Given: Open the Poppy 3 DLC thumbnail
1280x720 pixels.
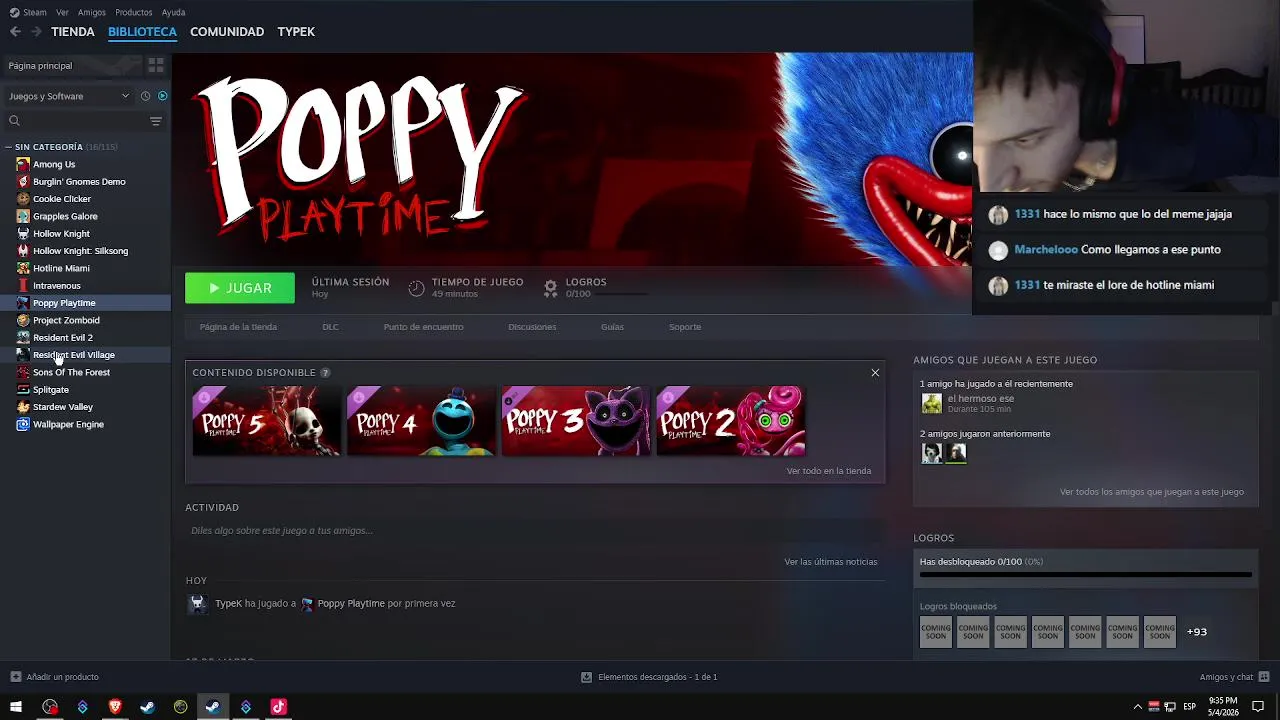Looking at the screenshot, I should click(575, 421).
